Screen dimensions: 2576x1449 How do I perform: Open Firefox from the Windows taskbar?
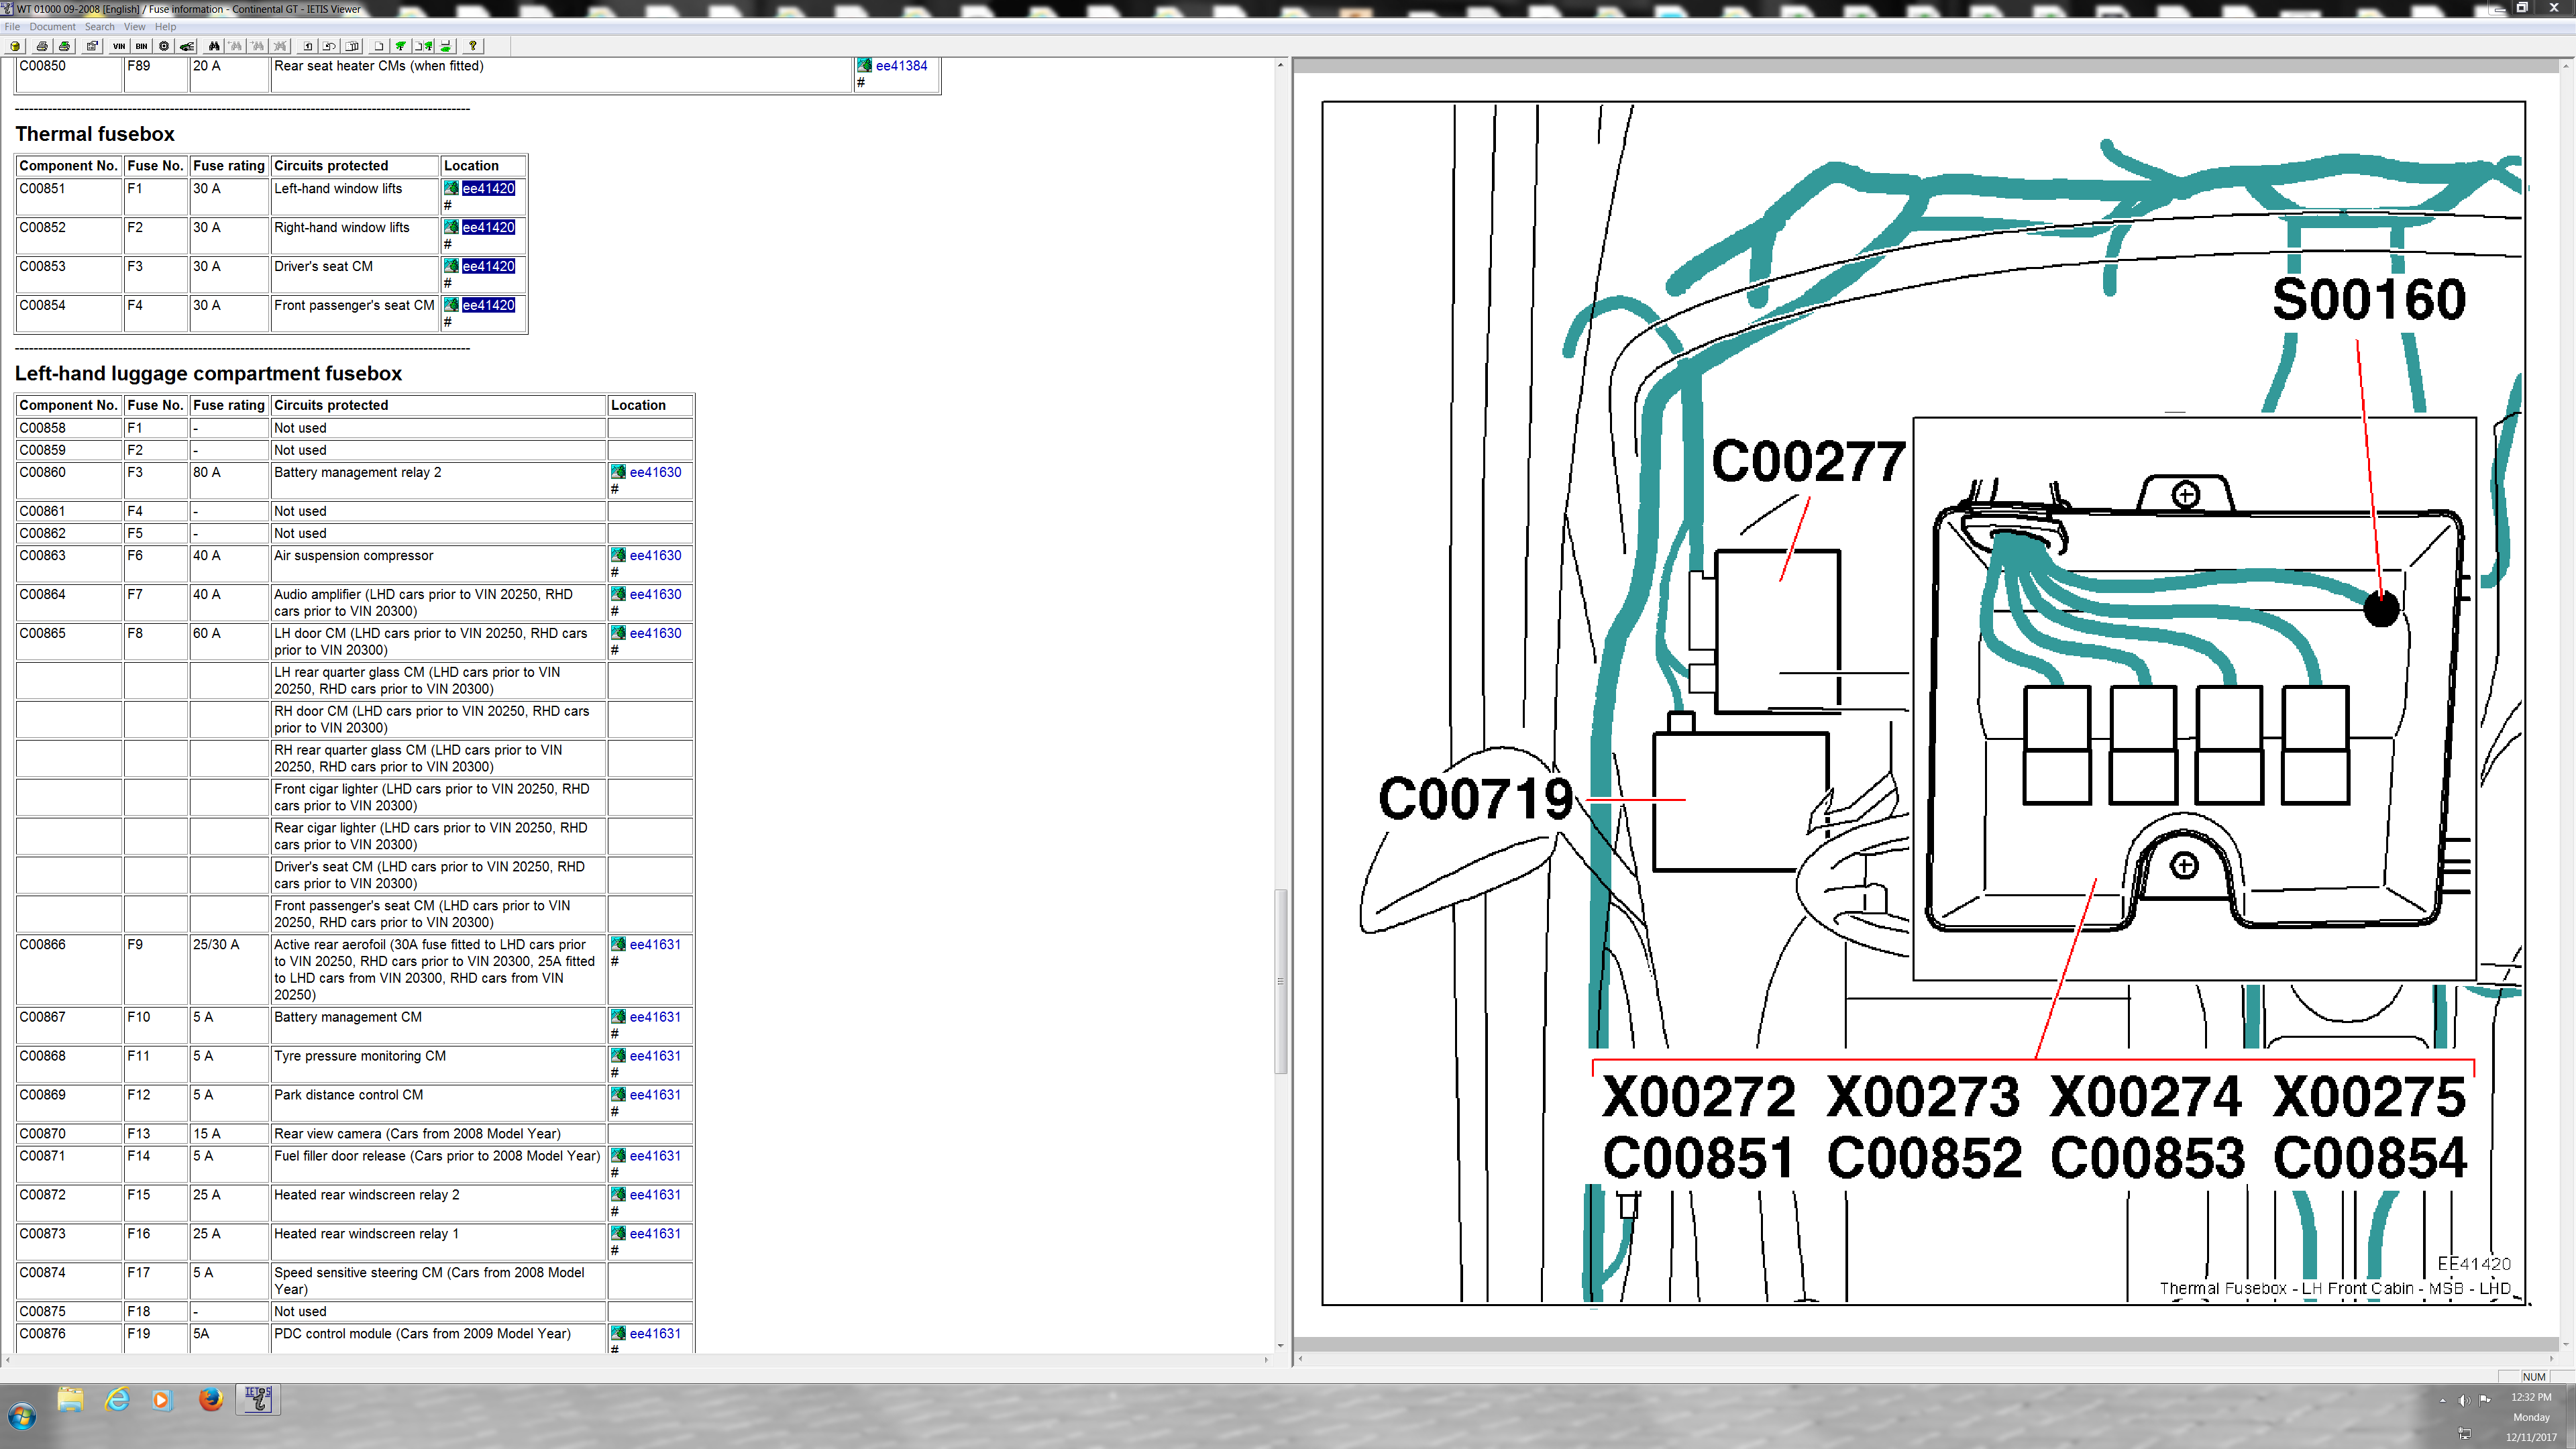(x=210, y=1399)
